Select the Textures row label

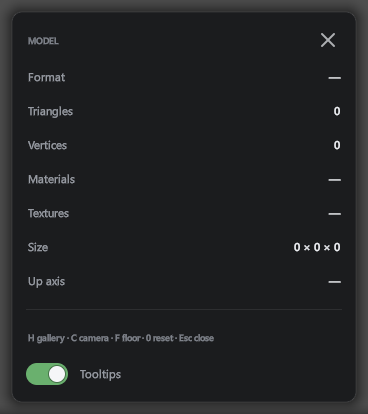coord(48,213)
